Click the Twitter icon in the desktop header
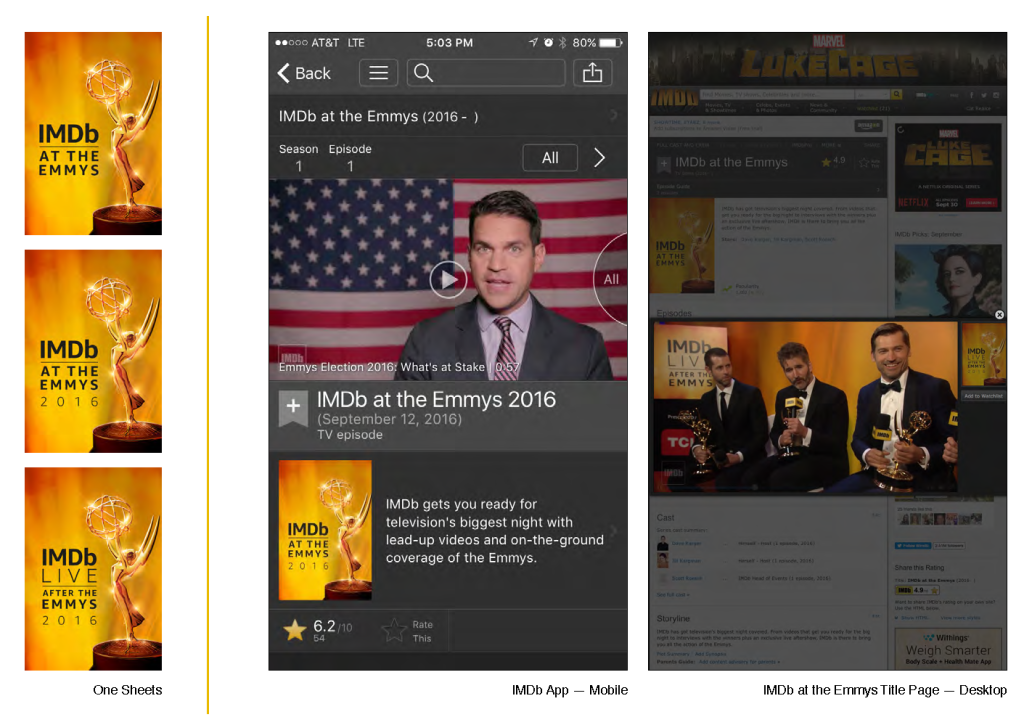This screenshot has height=725, width=1024. coord(984,95)
